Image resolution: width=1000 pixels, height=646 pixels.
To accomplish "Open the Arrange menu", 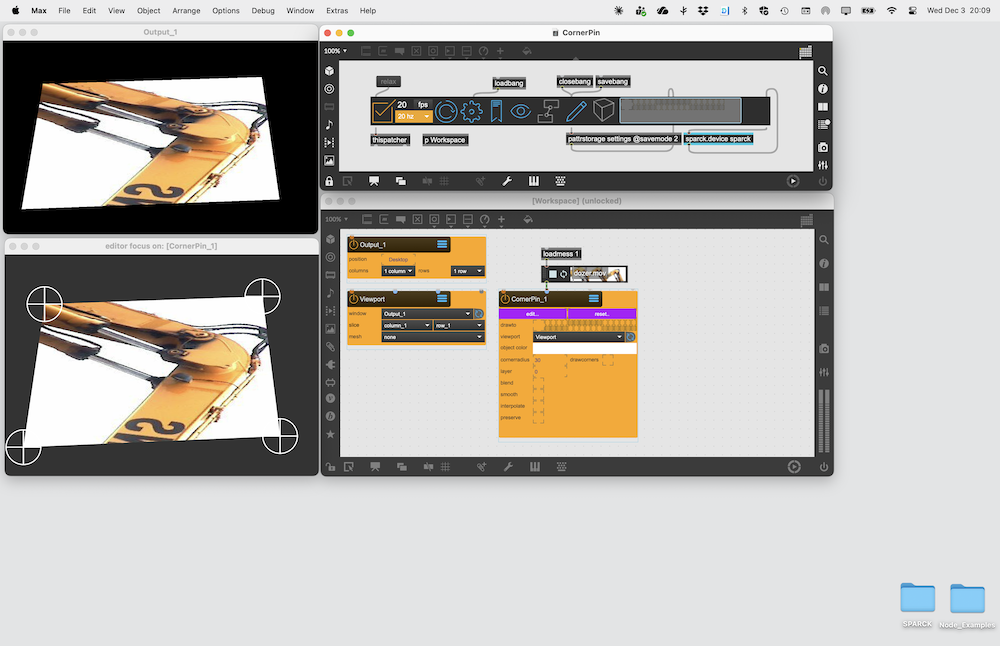I will pyautogui.click(x=186, y=10).
